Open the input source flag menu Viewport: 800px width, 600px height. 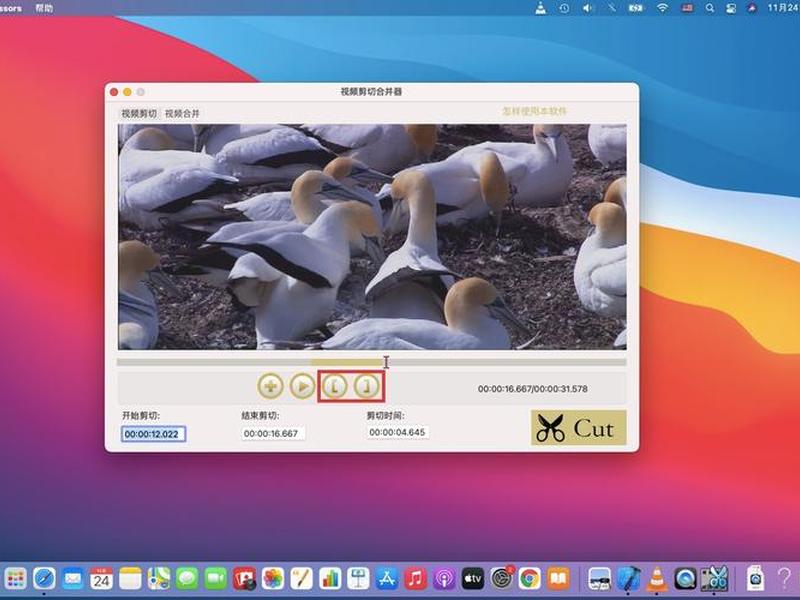tap(687, 8)
